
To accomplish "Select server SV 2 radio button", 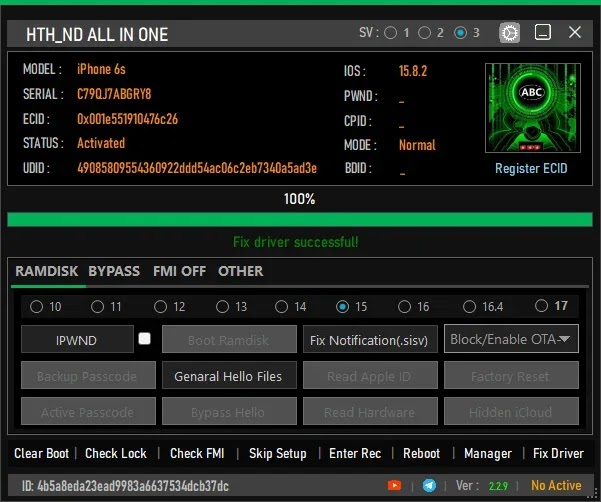I will point(424,33).
